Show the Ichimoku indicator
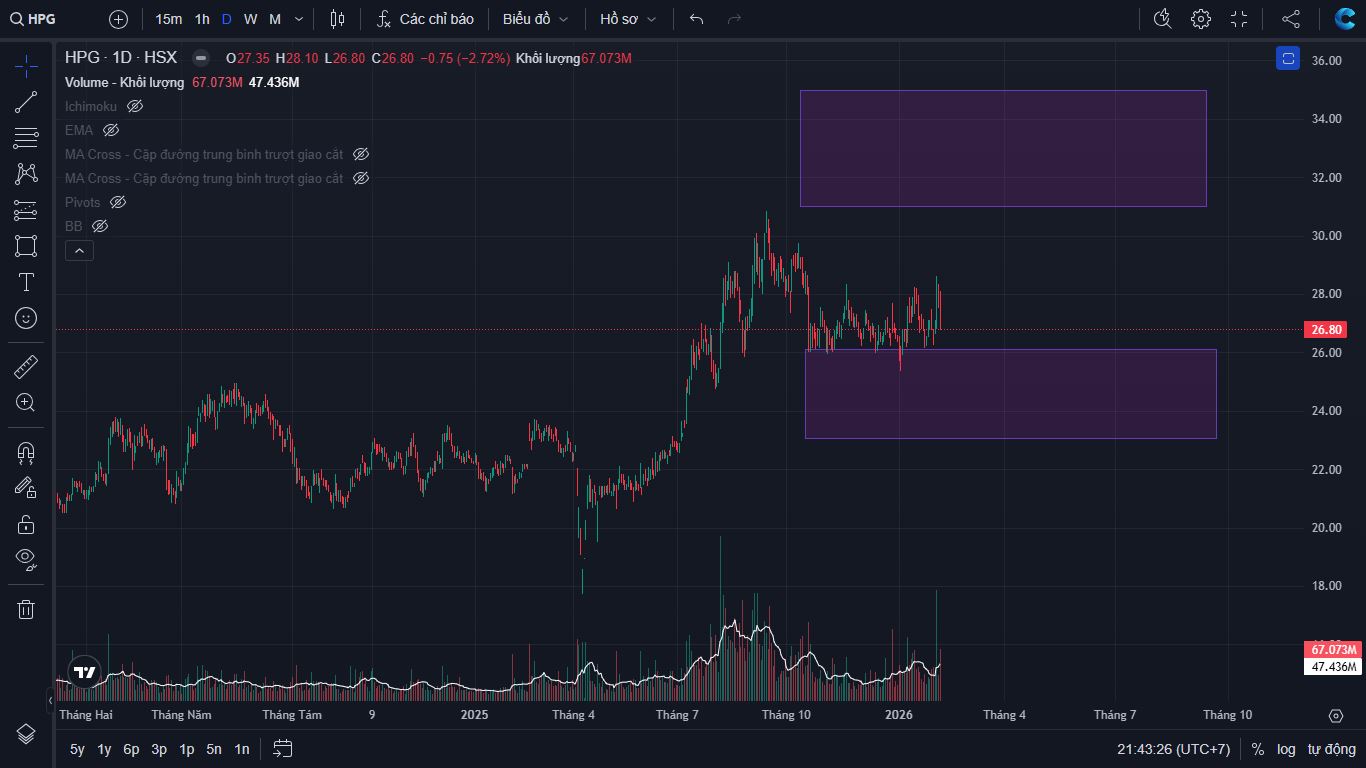This screenshot has height=768, width=1366. point(135,106)
